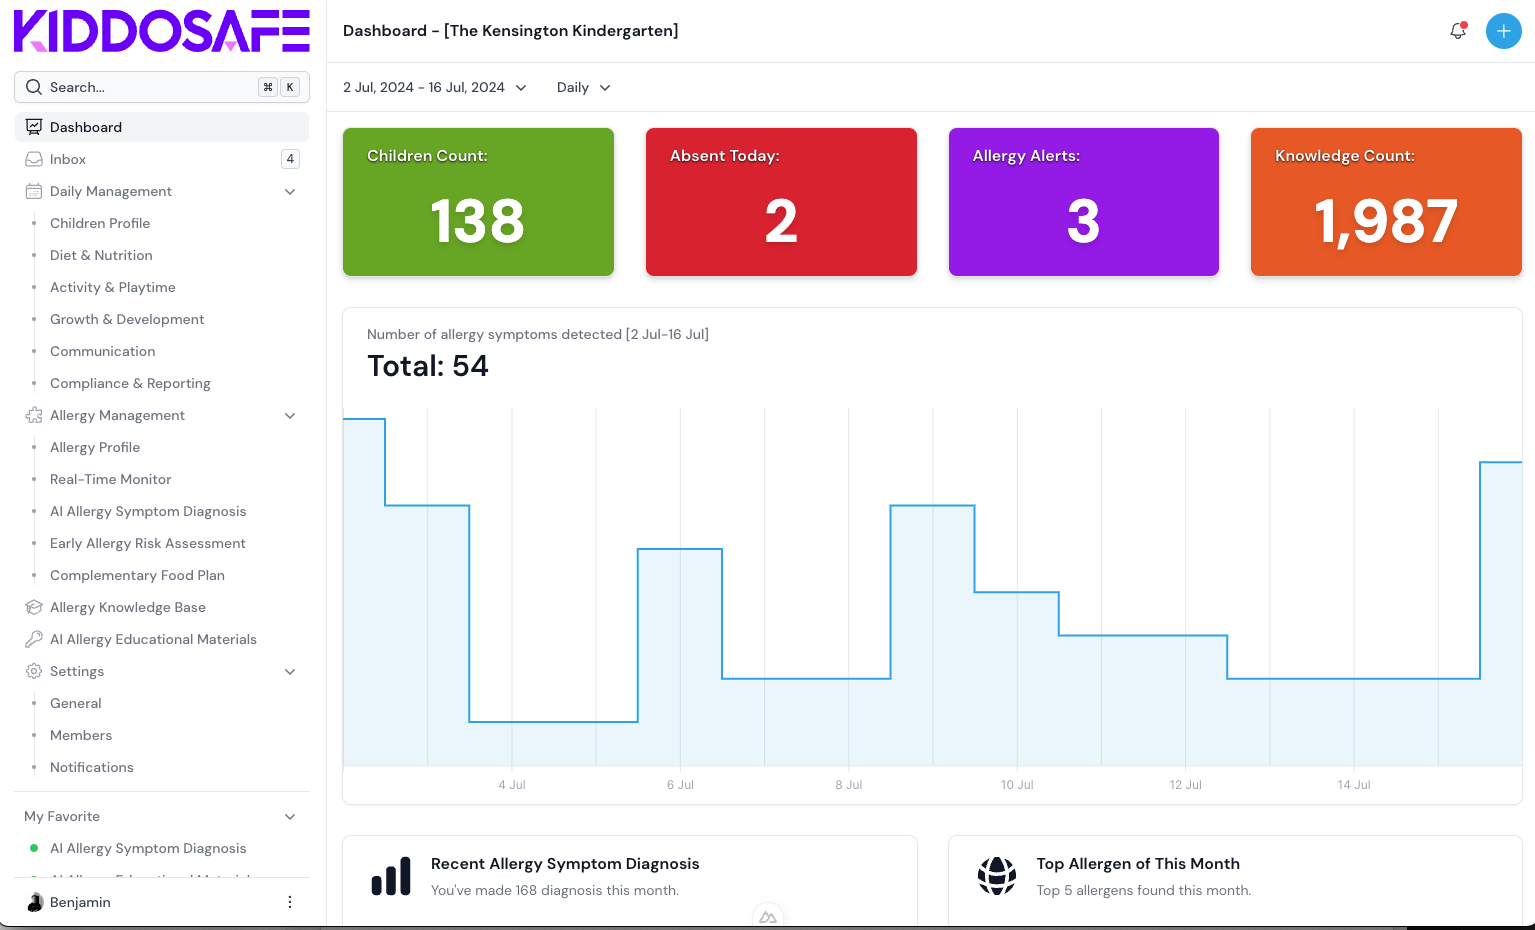Click the Allergy Alerts purple card
The height and width of the screenshot is (930, 1535).
pyautogui.click(x=1083, y=202)
